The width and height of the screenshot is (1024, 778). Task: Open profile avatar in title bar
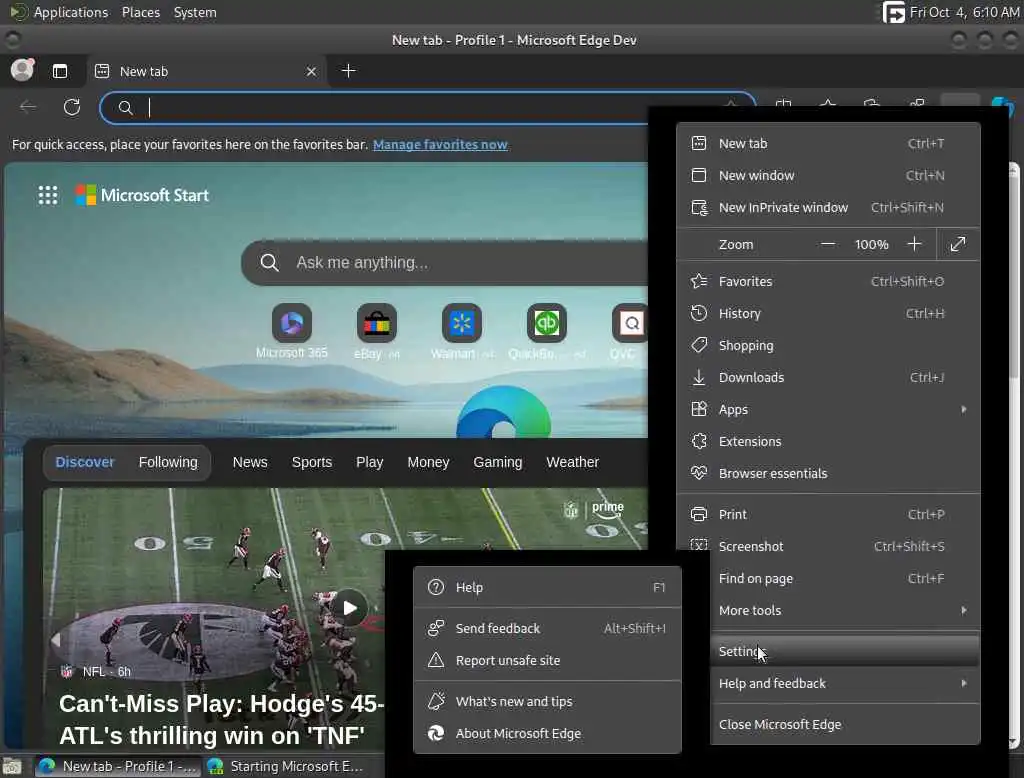[x=22, y=70]
